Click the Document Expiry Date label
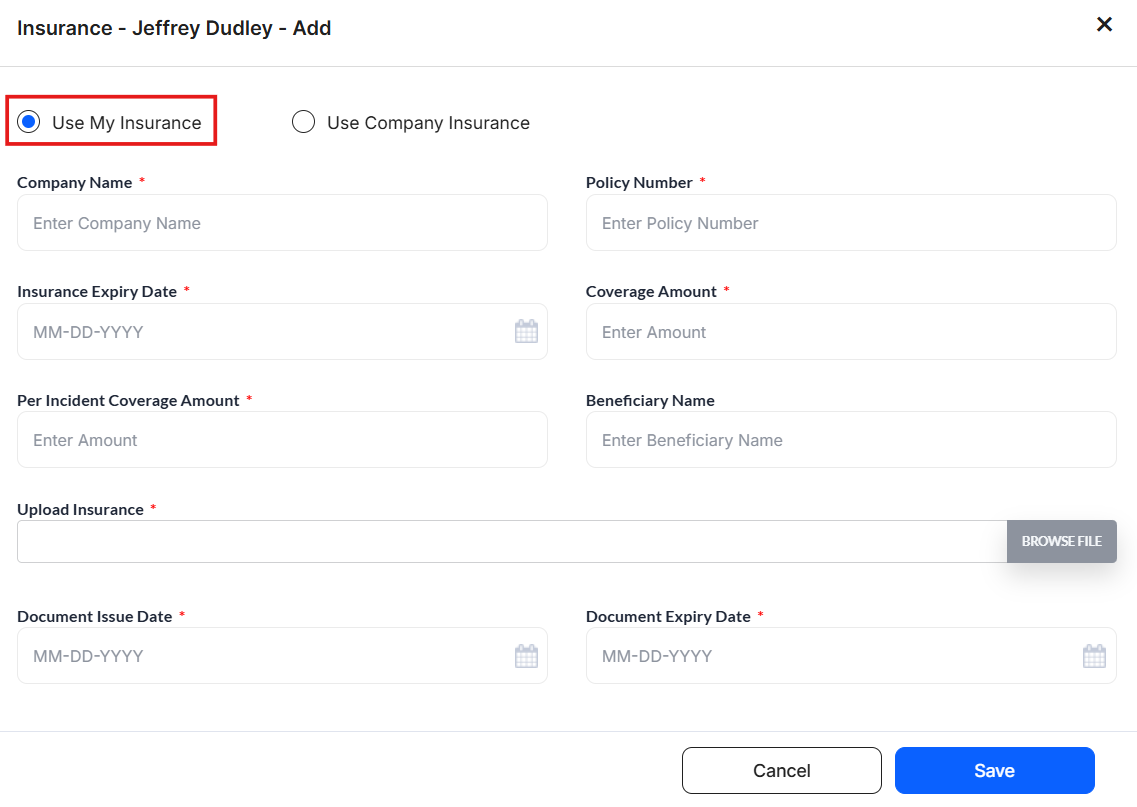This screenshot has height=807, width=1137. pos(669,616)
